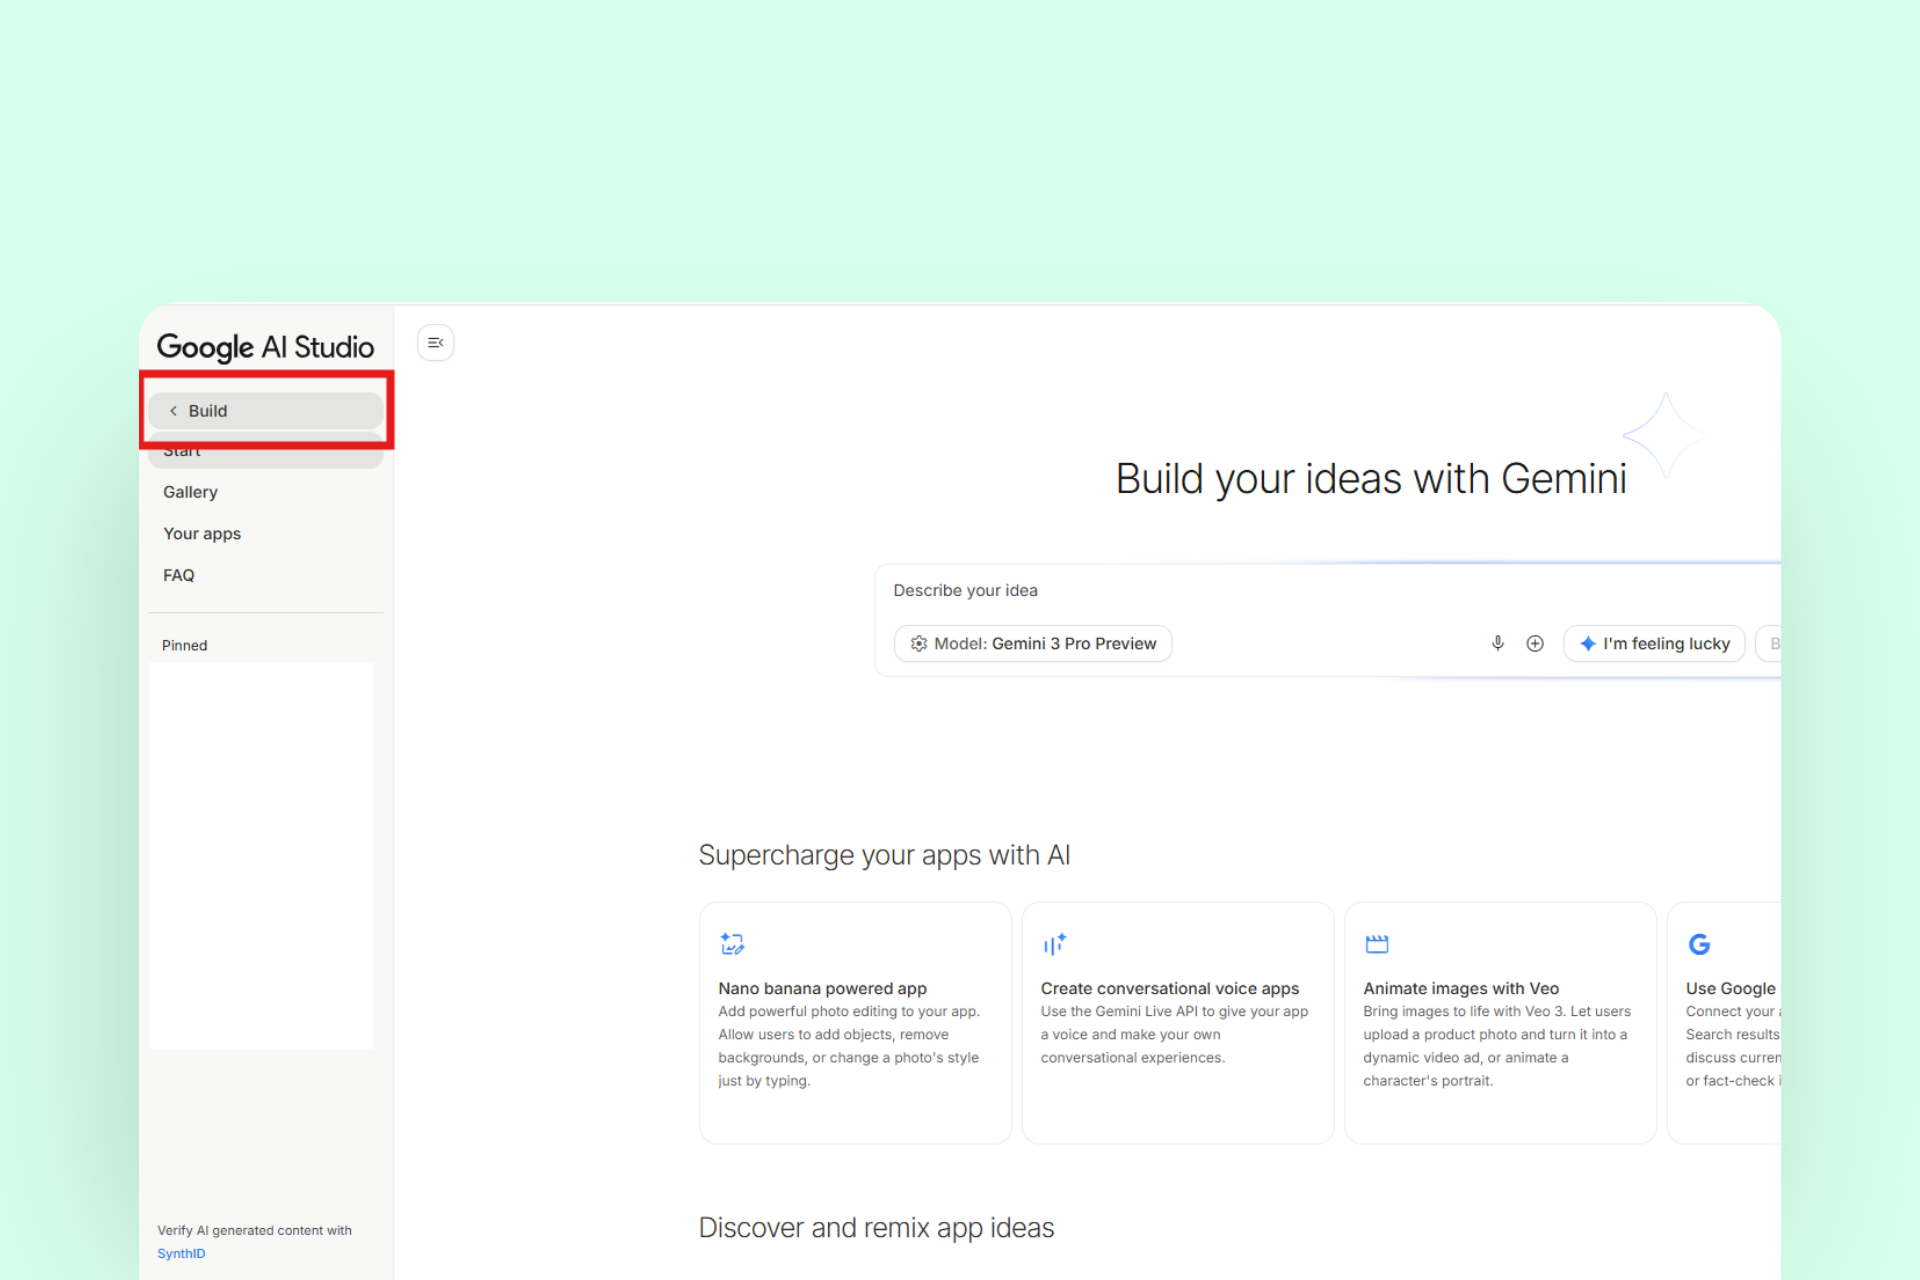Go back using the Build chevron

click(x=174, y=411)
